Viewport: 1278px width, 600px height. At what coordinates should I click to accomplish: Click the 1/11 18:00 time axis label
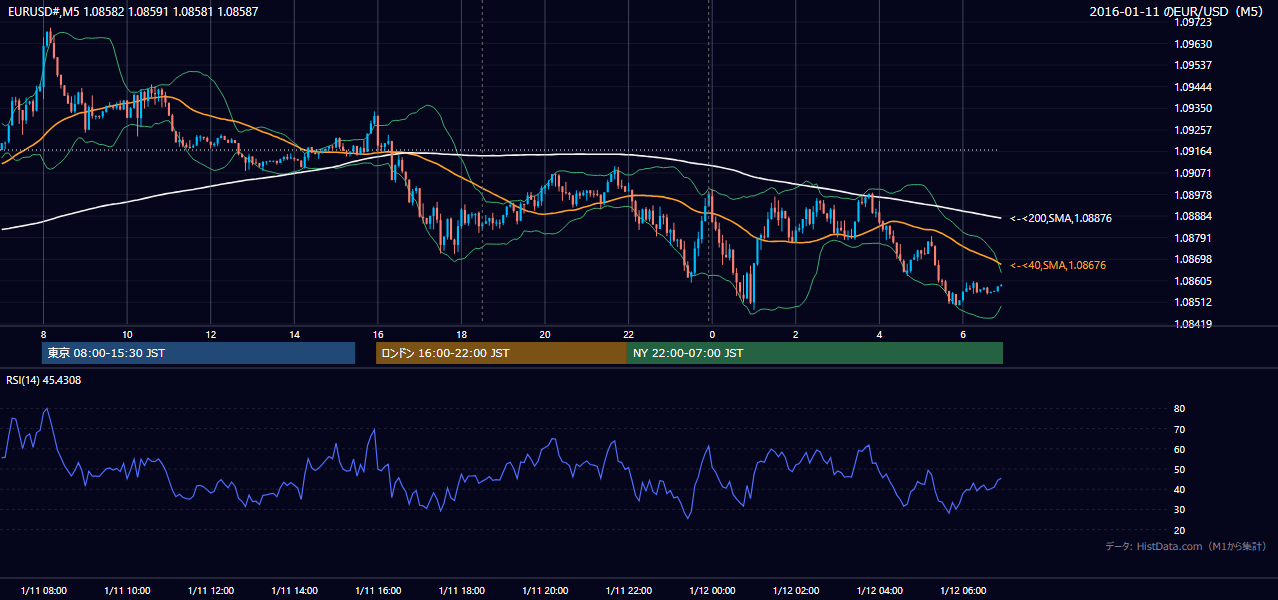[461, 590]
